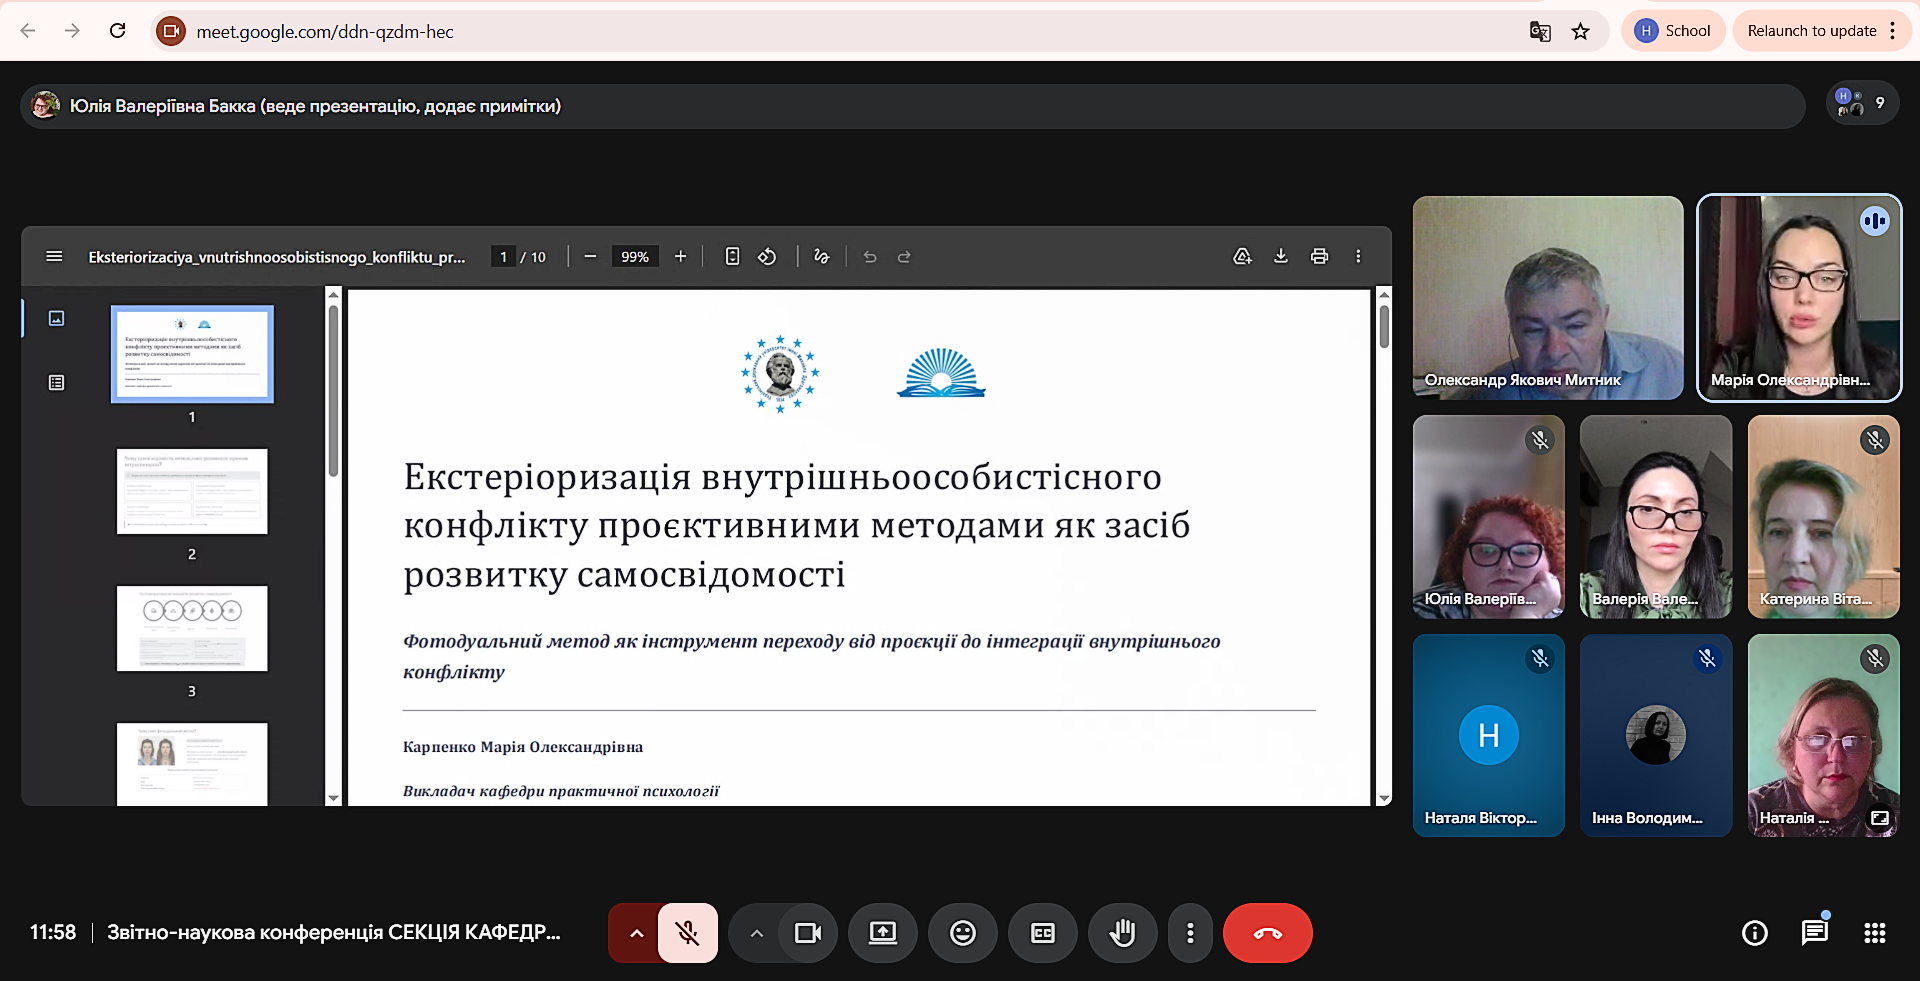Click the PDF document vertical scrollbar
The image size is (1920, 981).
[1384, 326]
